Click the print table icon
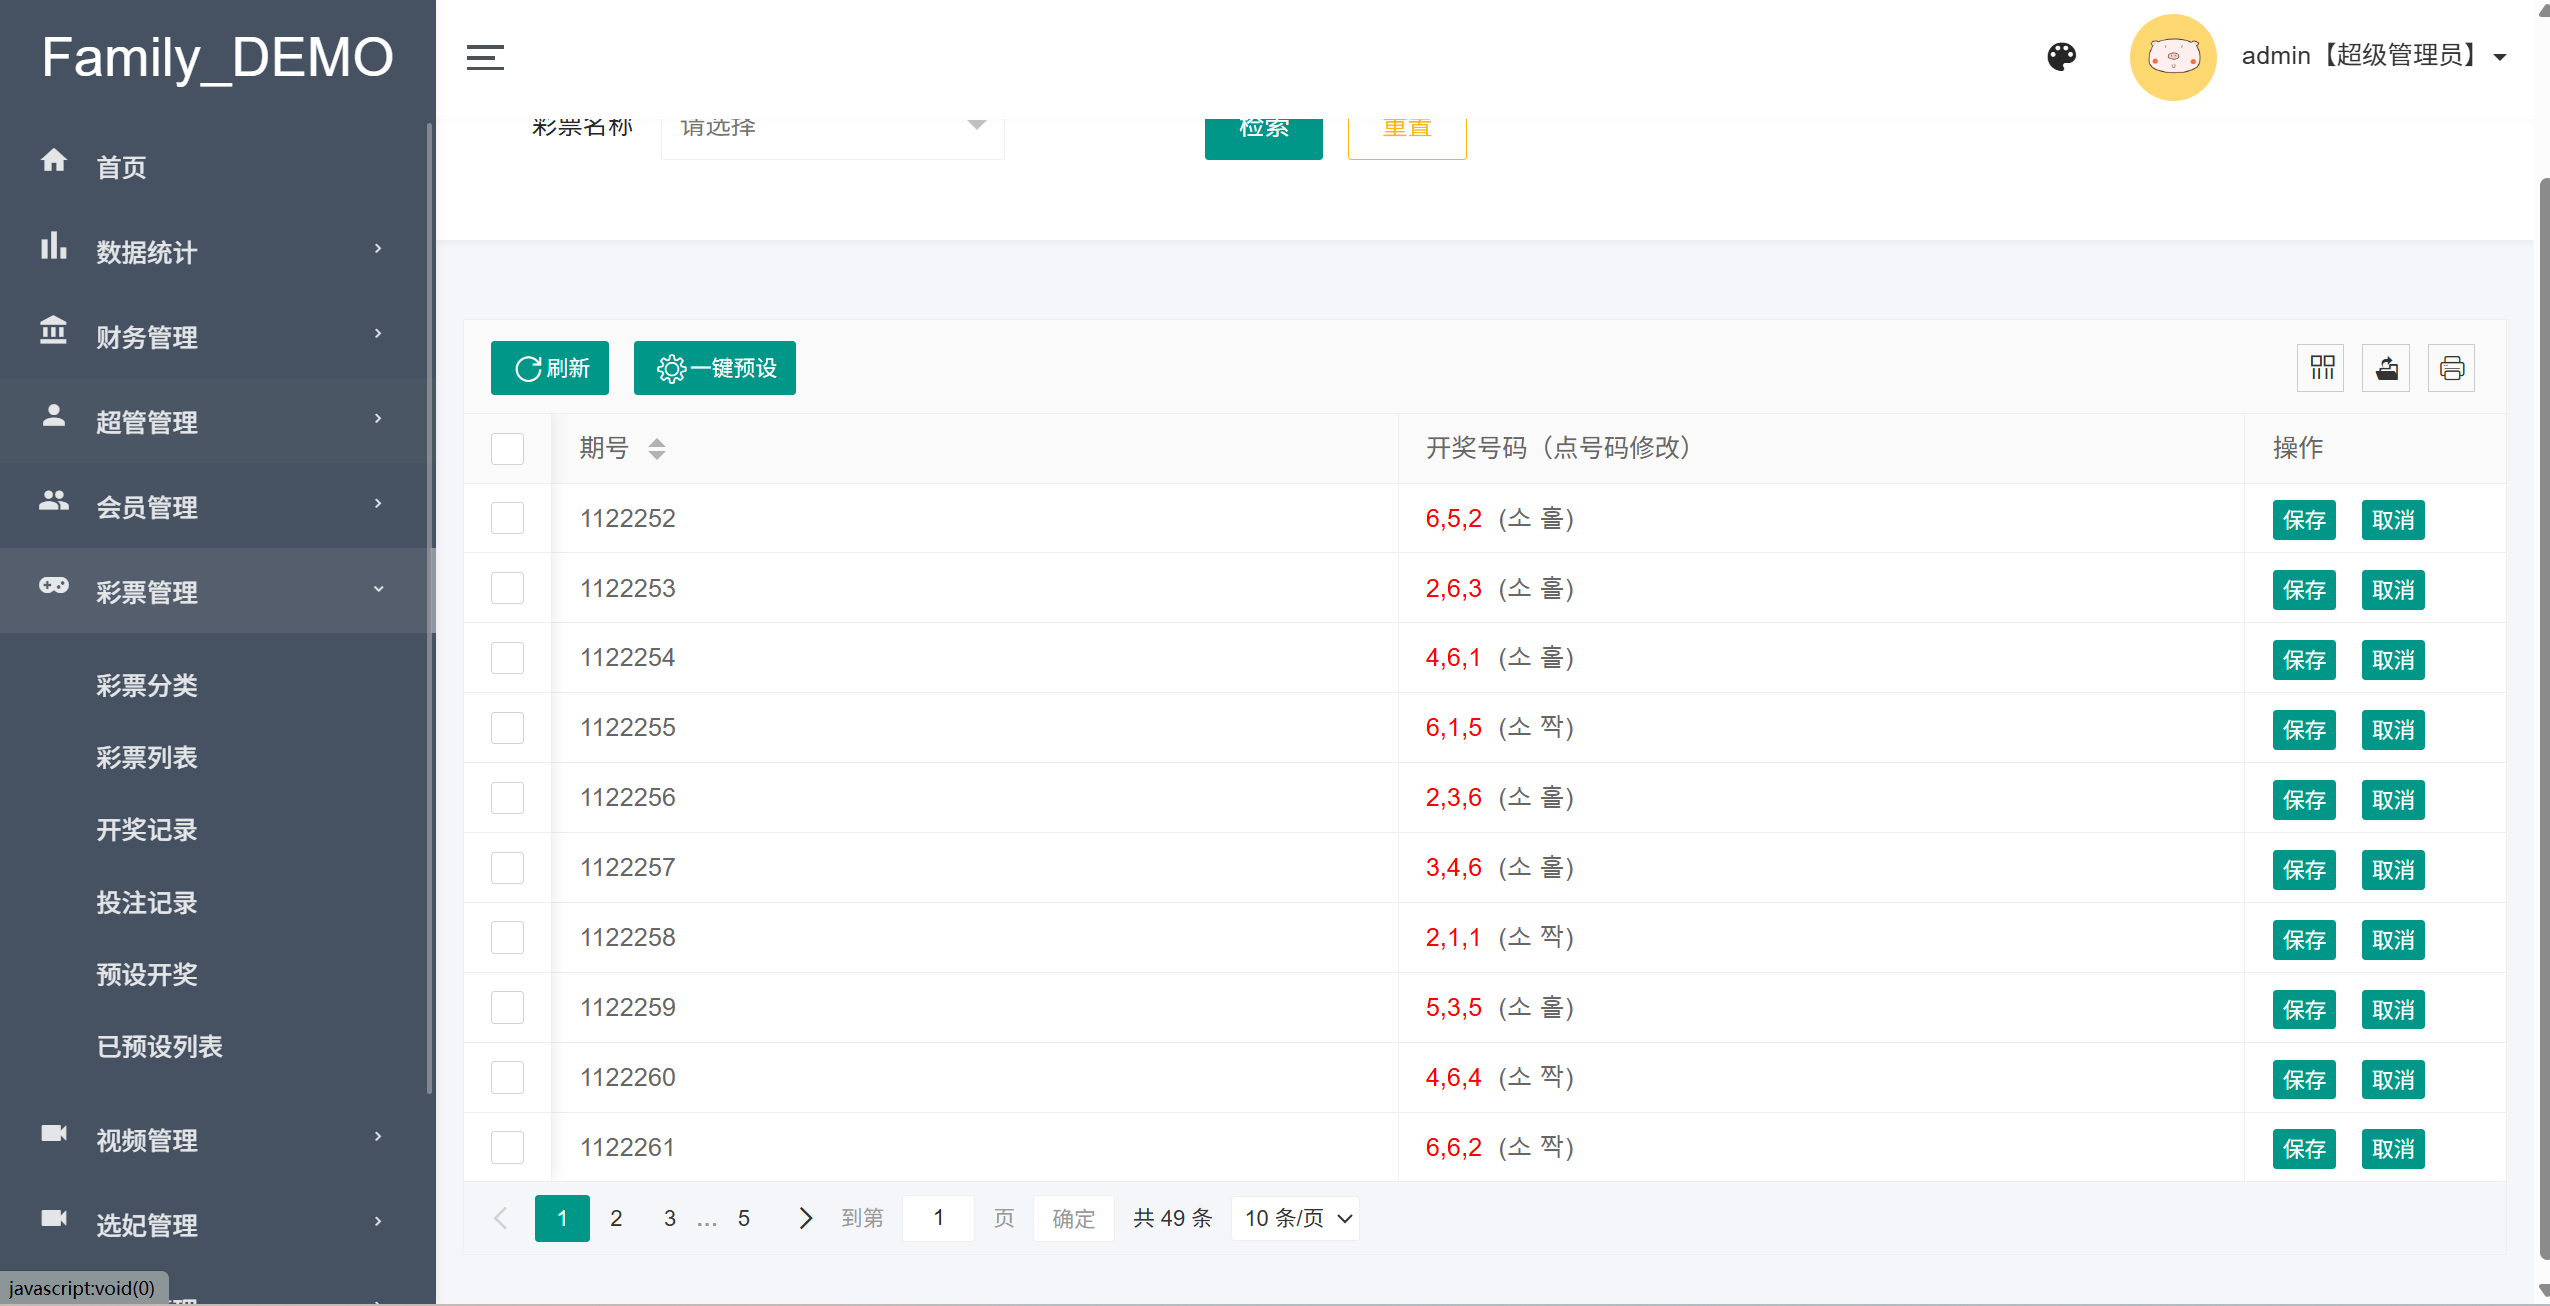The image size is (2550, 1306). [x=2451, y=368]
